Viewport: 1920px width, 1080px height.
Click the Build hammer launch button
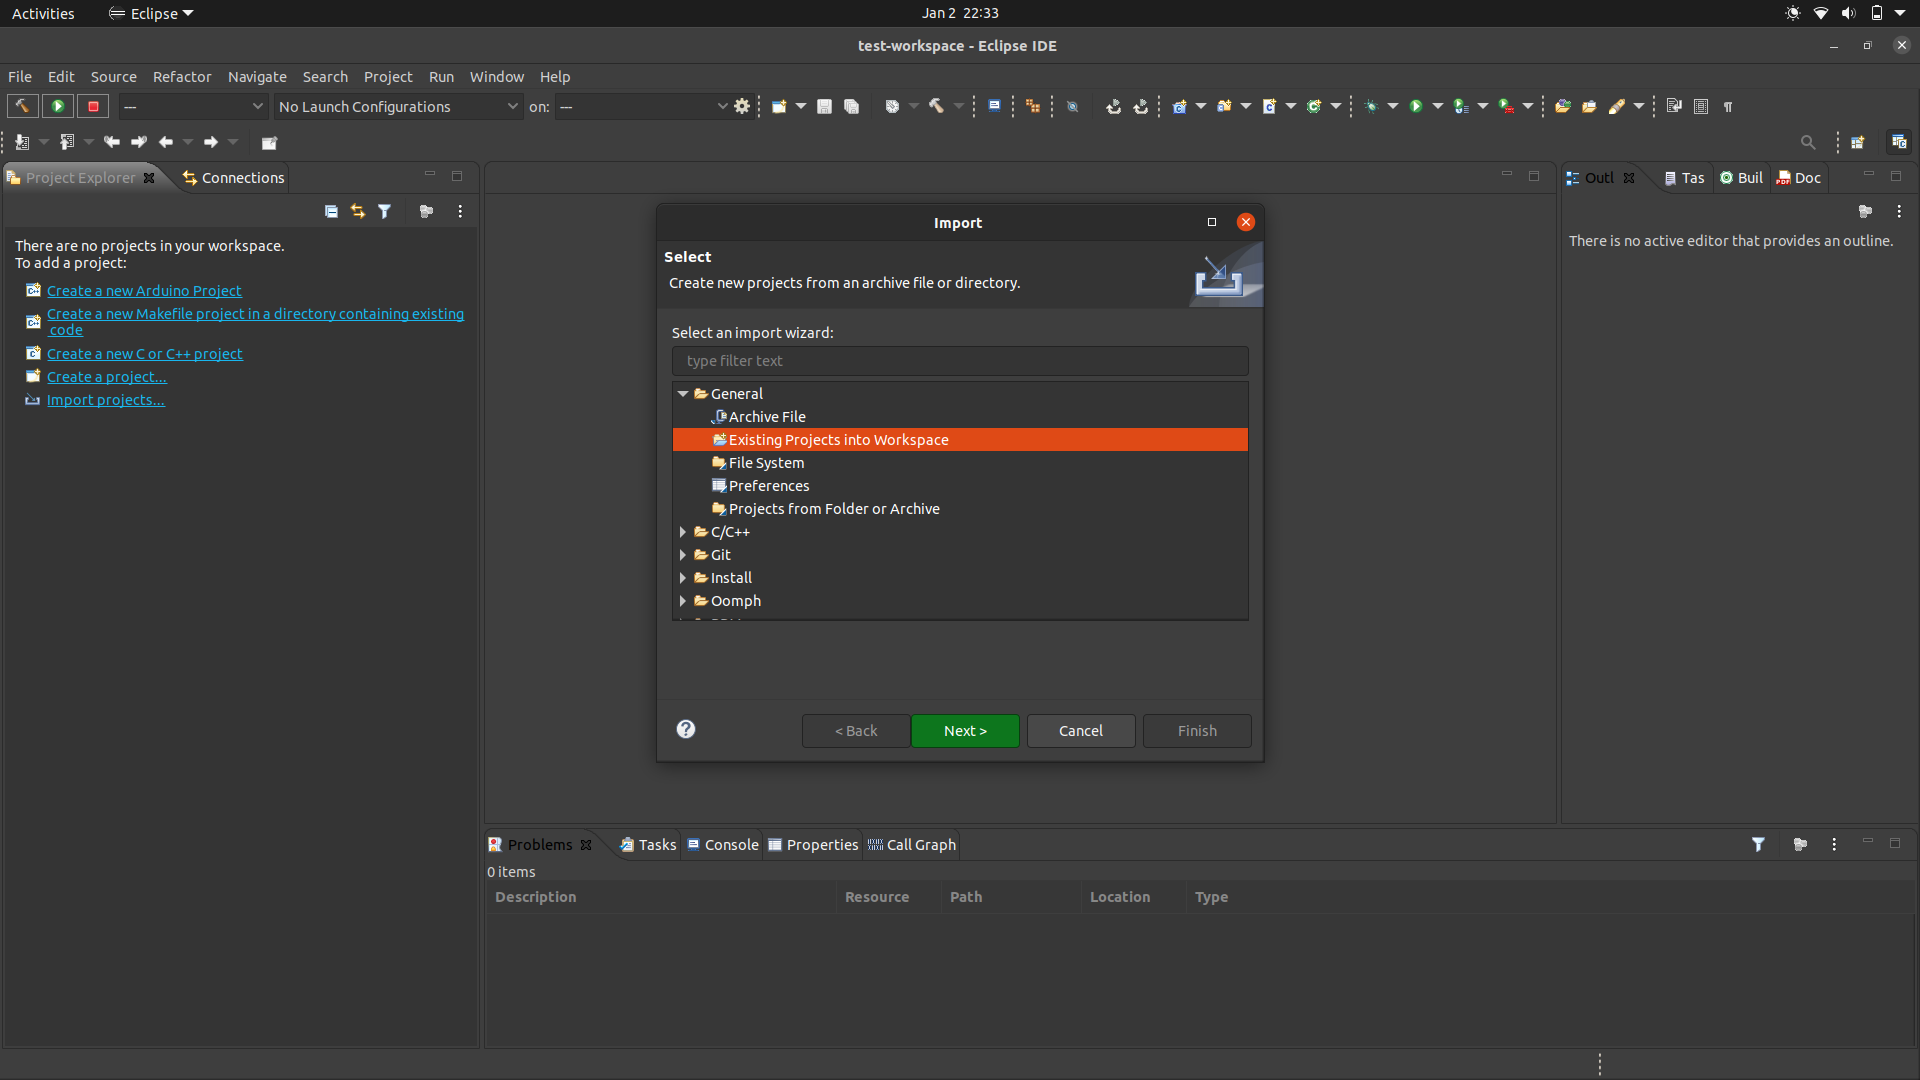(x=22, y=106)
